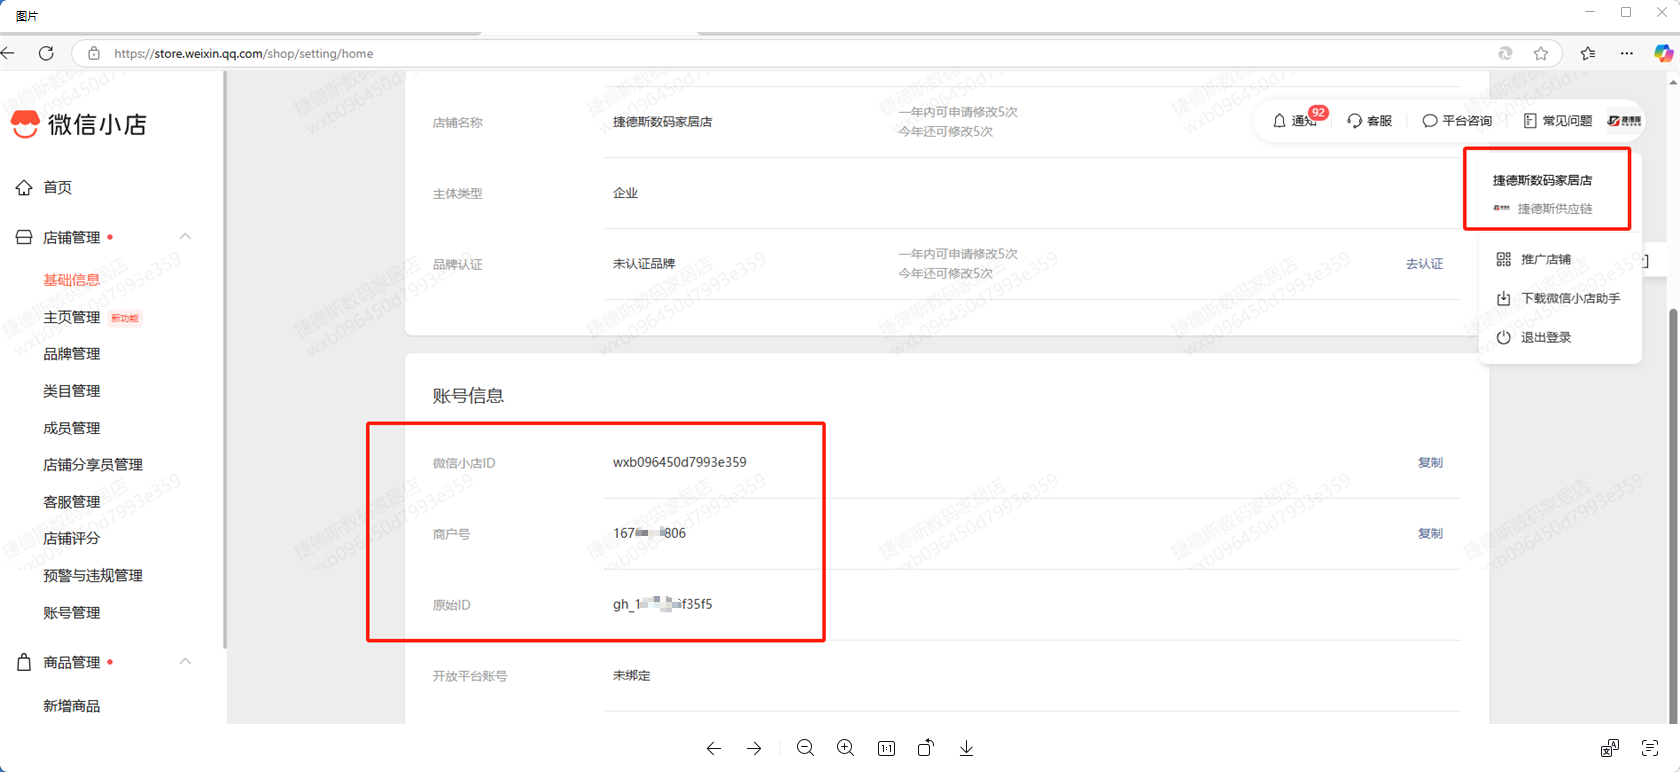Viewport: 1680px width, 772px height.
Task: Open Copilot icon in browser toolbar
Action: 1663,54
